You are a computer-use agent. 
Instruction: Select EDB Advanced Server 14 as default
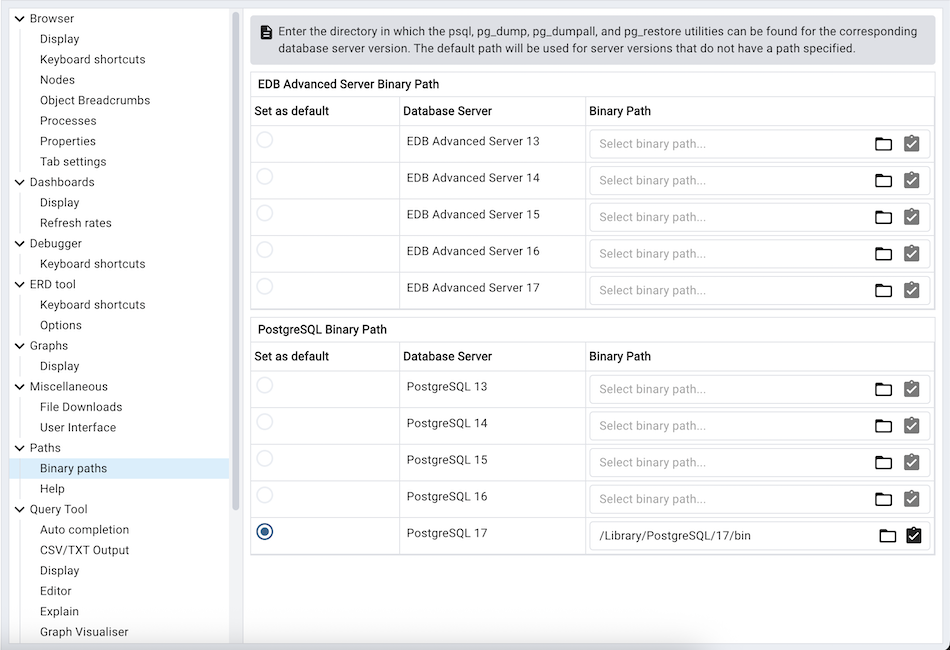point(264,180)
